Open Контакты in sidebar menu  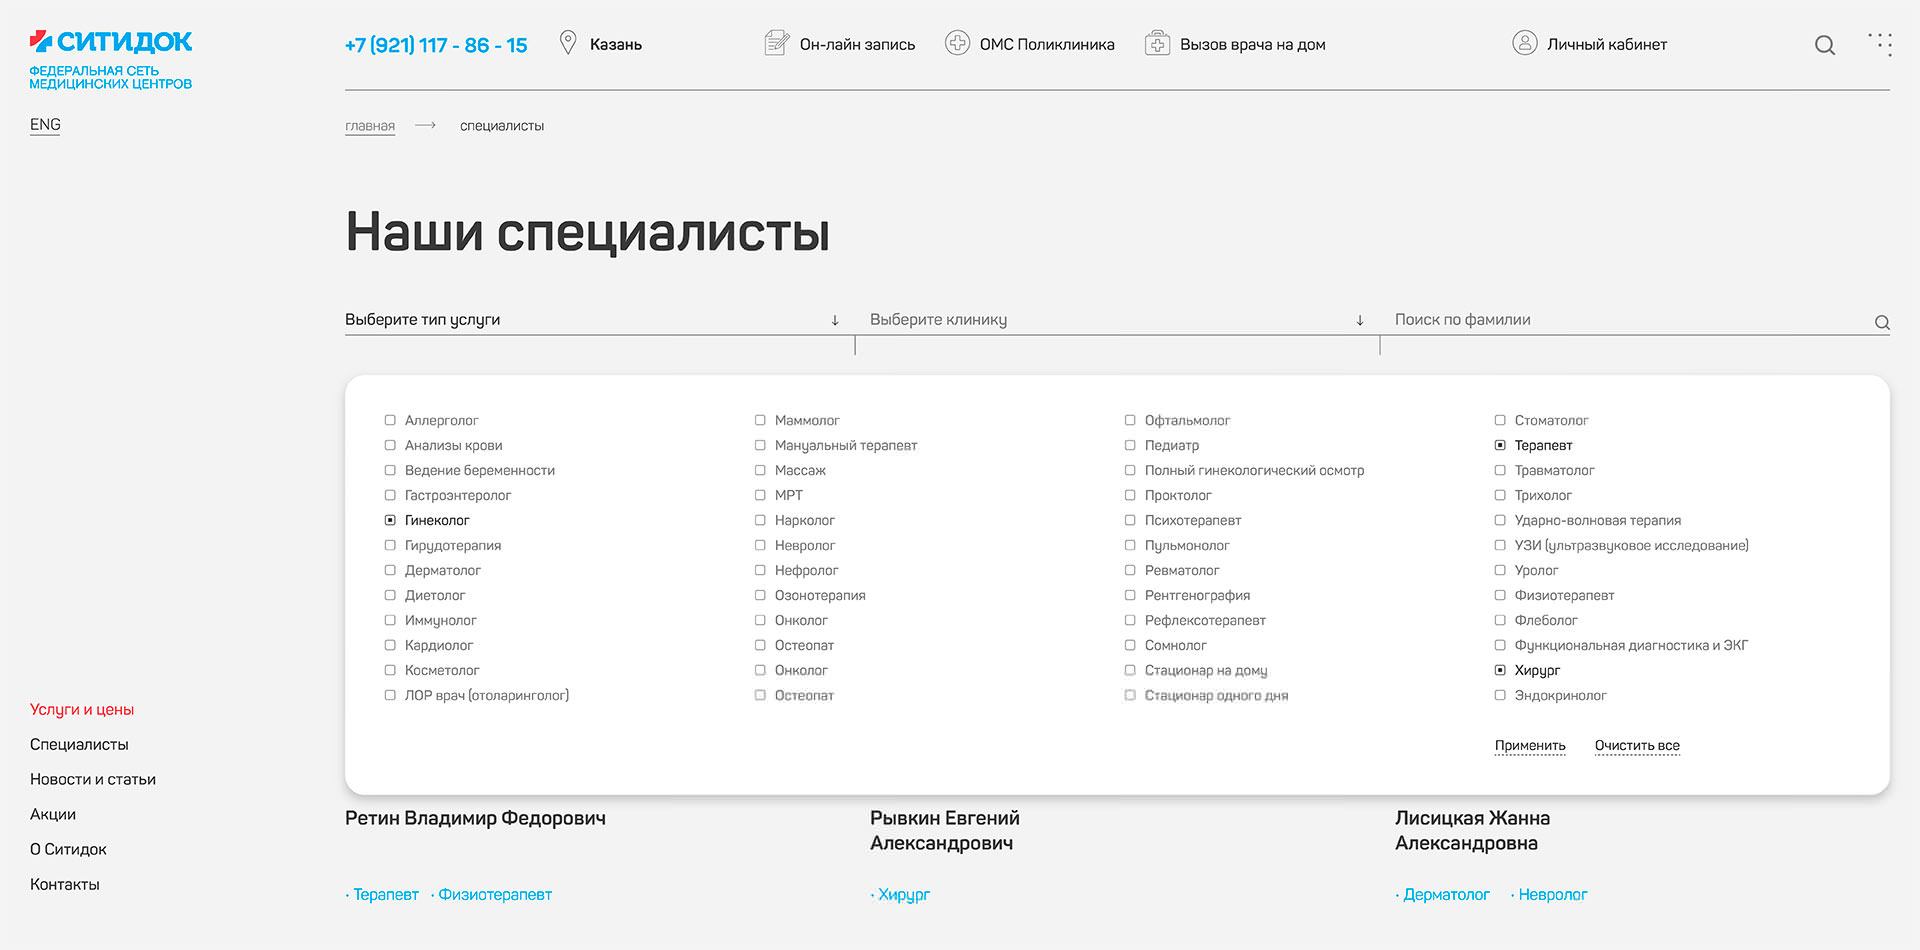point(65,884)
